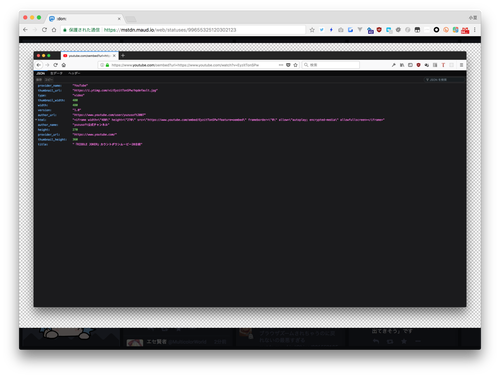Focus the JSON filter field
Image resolution: width=500 pixels, height=377 pixels.
(445, 80)
